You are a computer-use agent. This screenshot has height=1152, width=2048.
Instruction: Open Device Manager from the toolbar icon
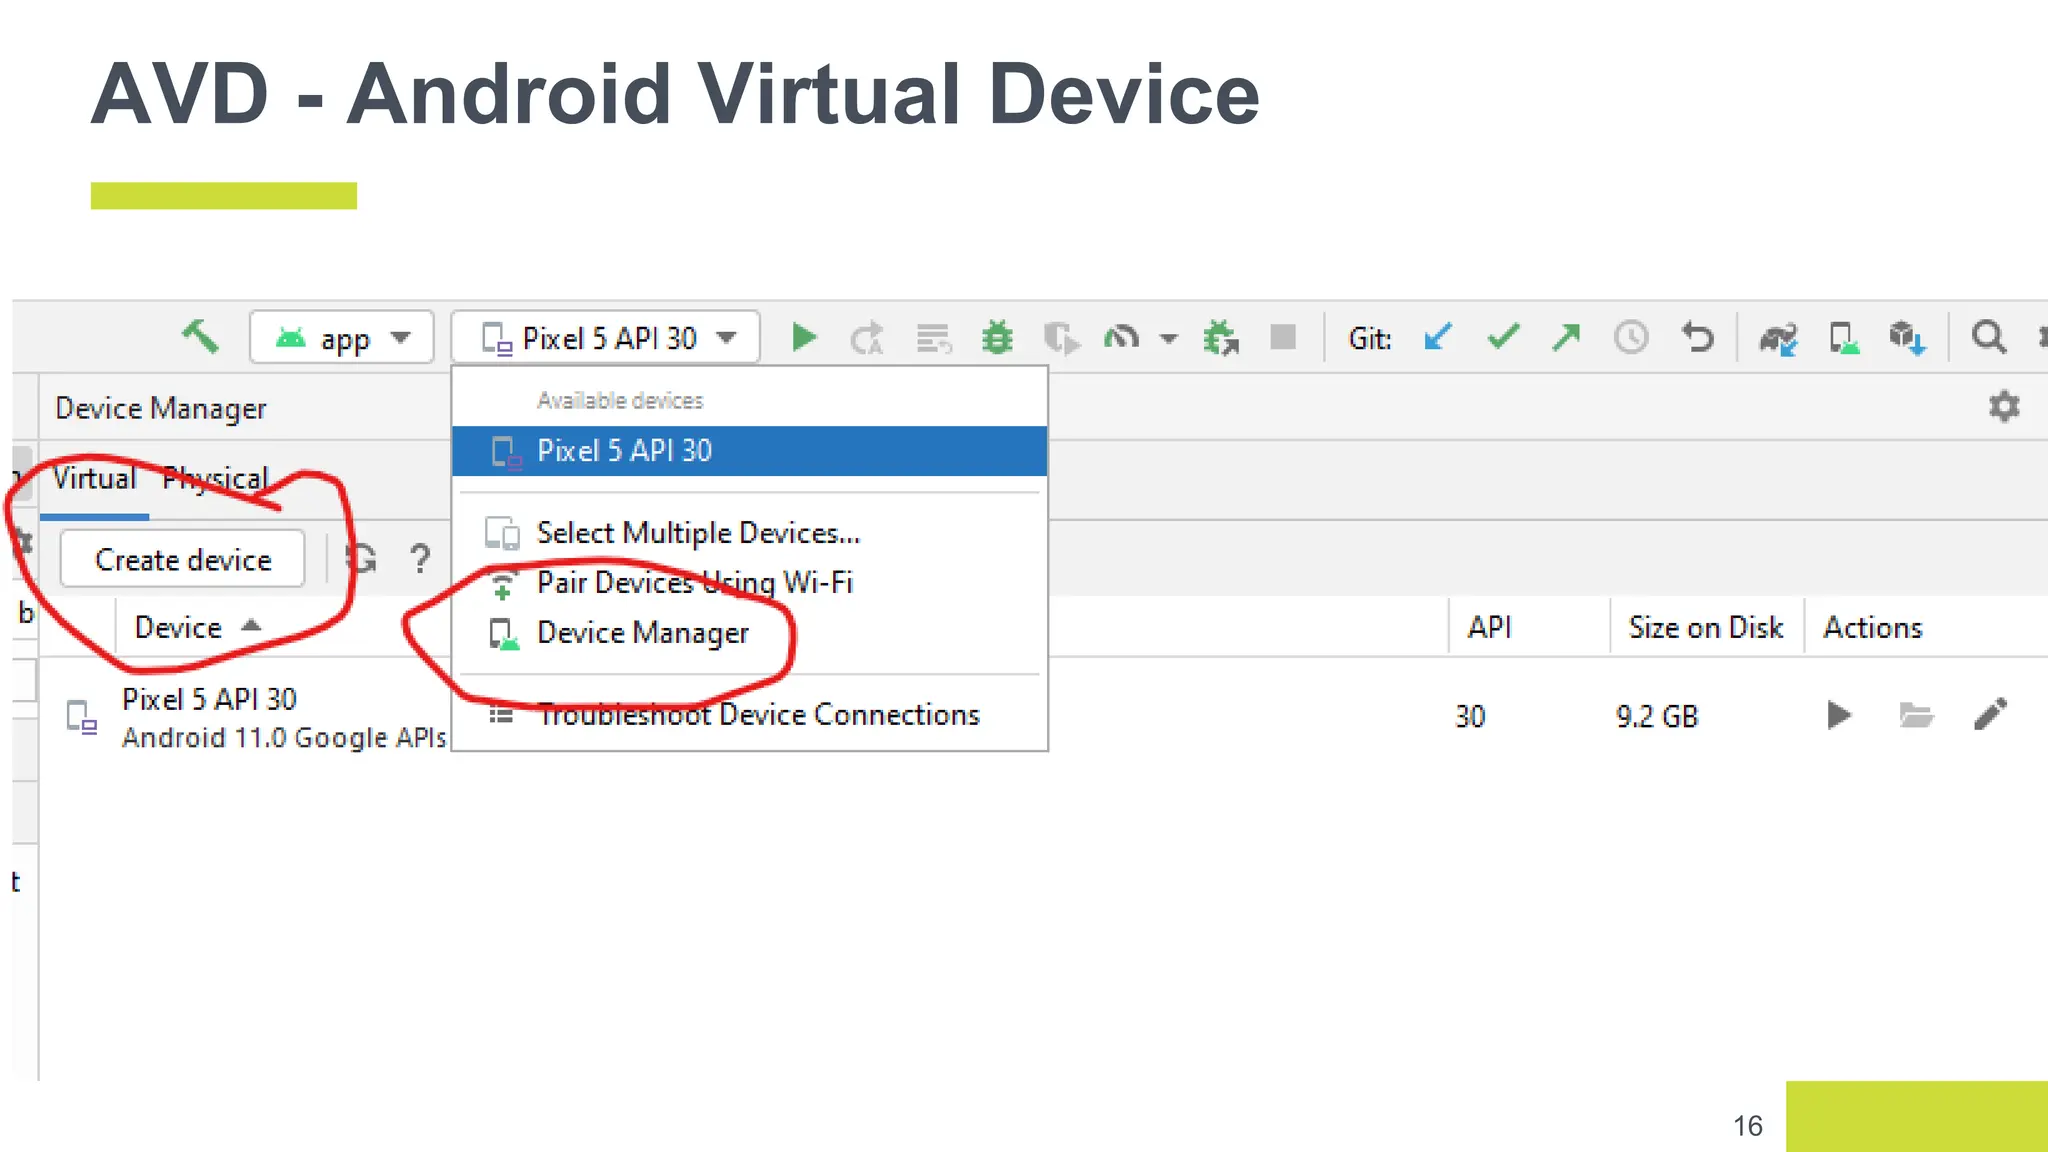tap(1843, 338)
